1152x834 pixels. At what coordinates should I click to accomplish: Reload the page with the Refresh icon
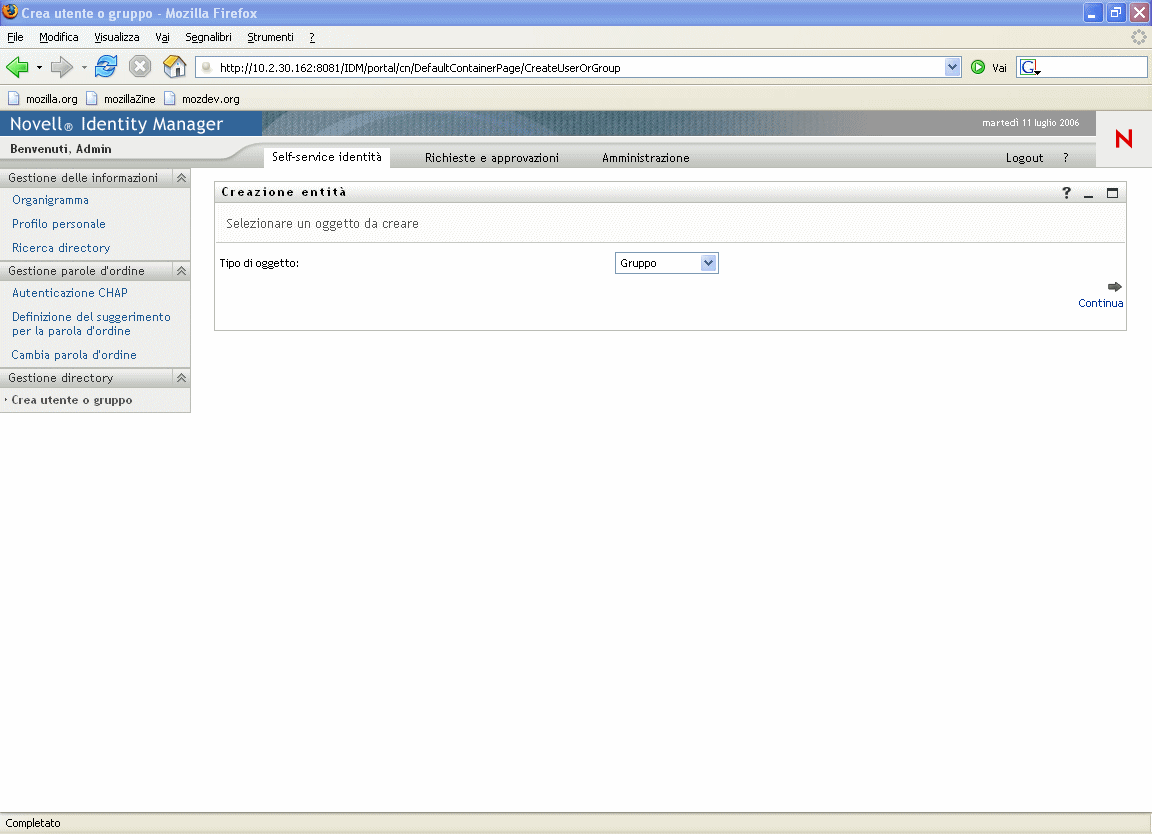(x=106, y=67)
